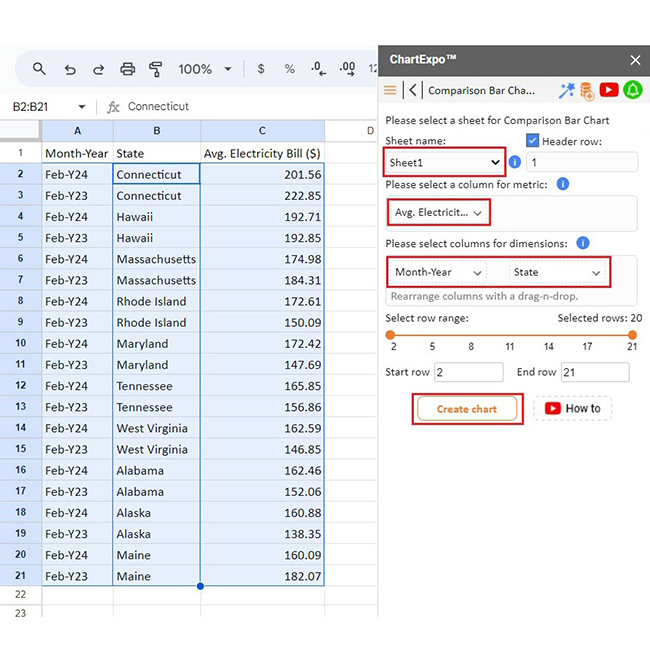Select the paint format roller icon
This screenshot has width=650, height=662.
coord(155,69)
